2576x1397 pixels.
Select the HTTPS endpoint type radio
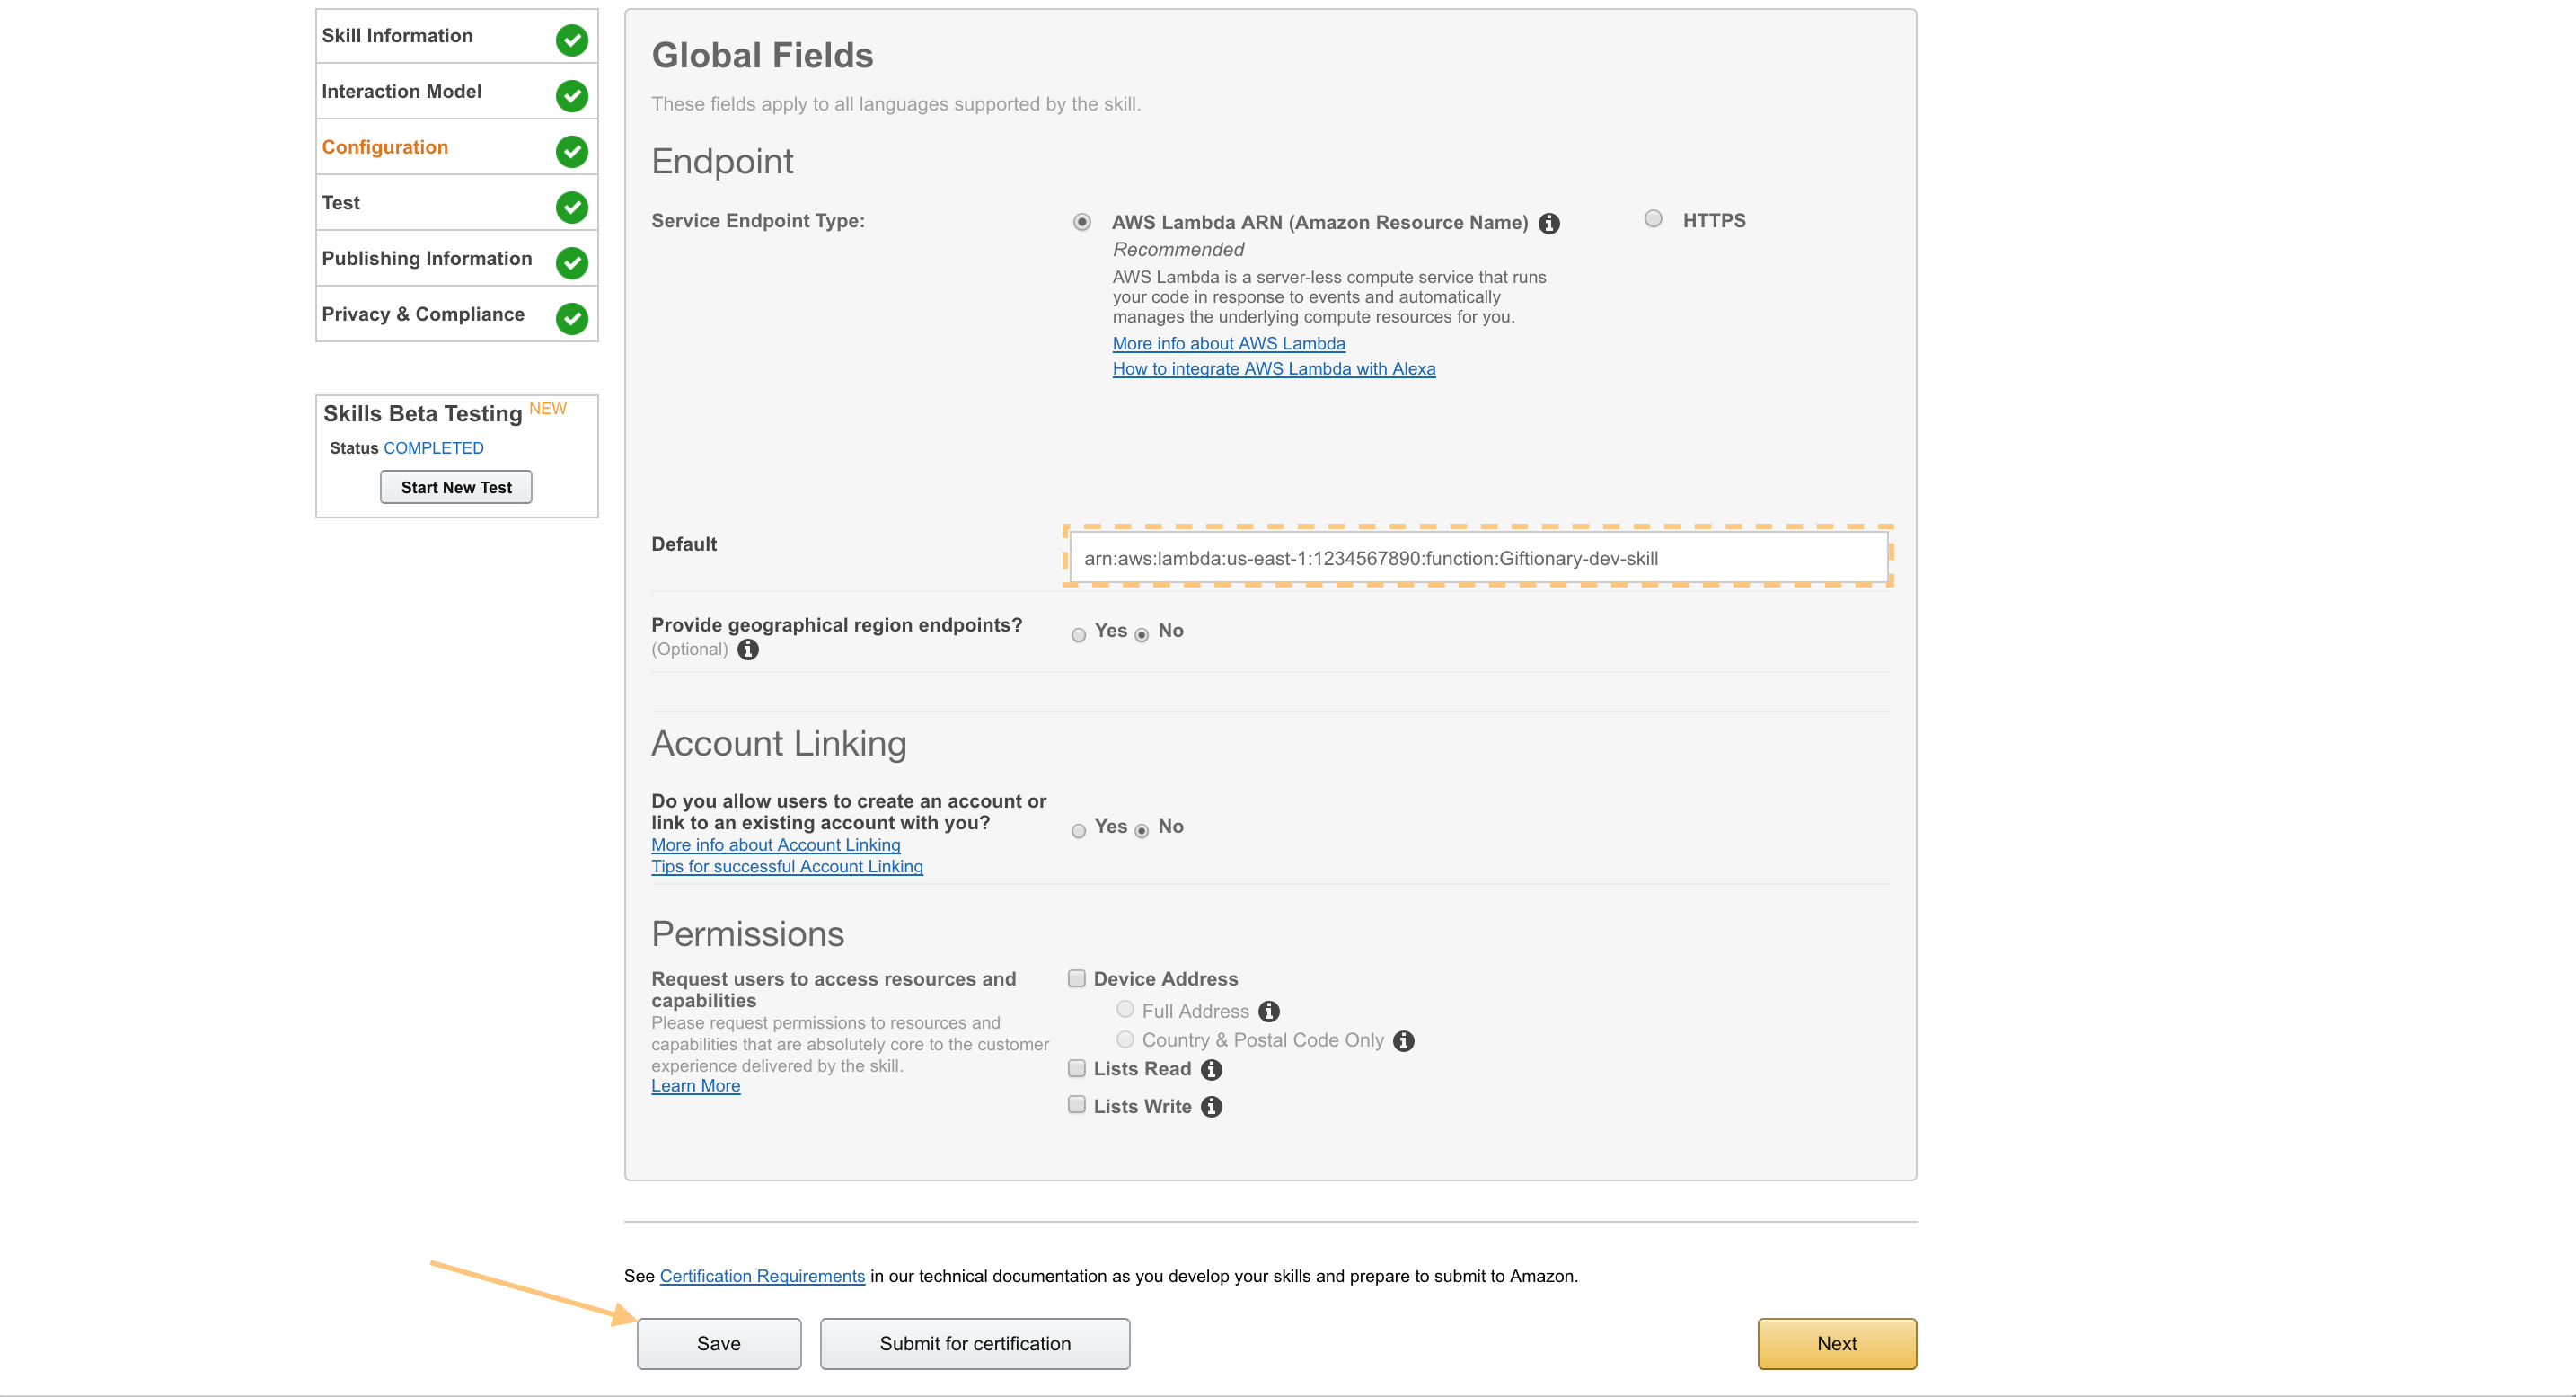coord(1653,219)
